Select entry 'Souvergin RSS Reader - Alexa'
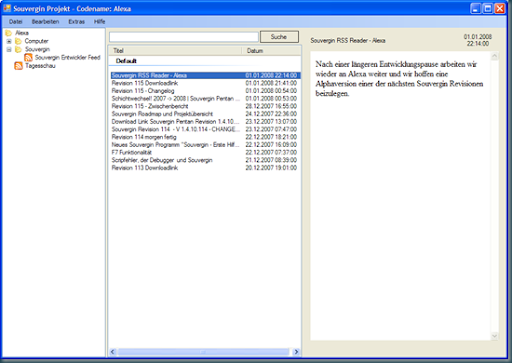Viewport: 512px width, 363px height. 205,75
